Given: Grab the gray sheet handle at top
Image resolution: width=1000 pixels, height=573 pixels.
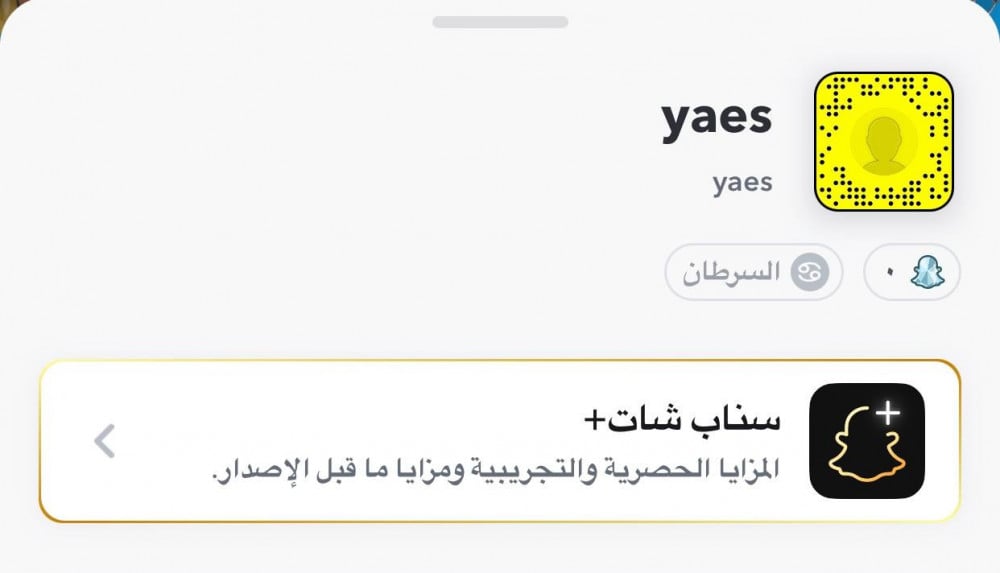Looking at the screenshot, I should pyautogui.click(x=500, y=22).
